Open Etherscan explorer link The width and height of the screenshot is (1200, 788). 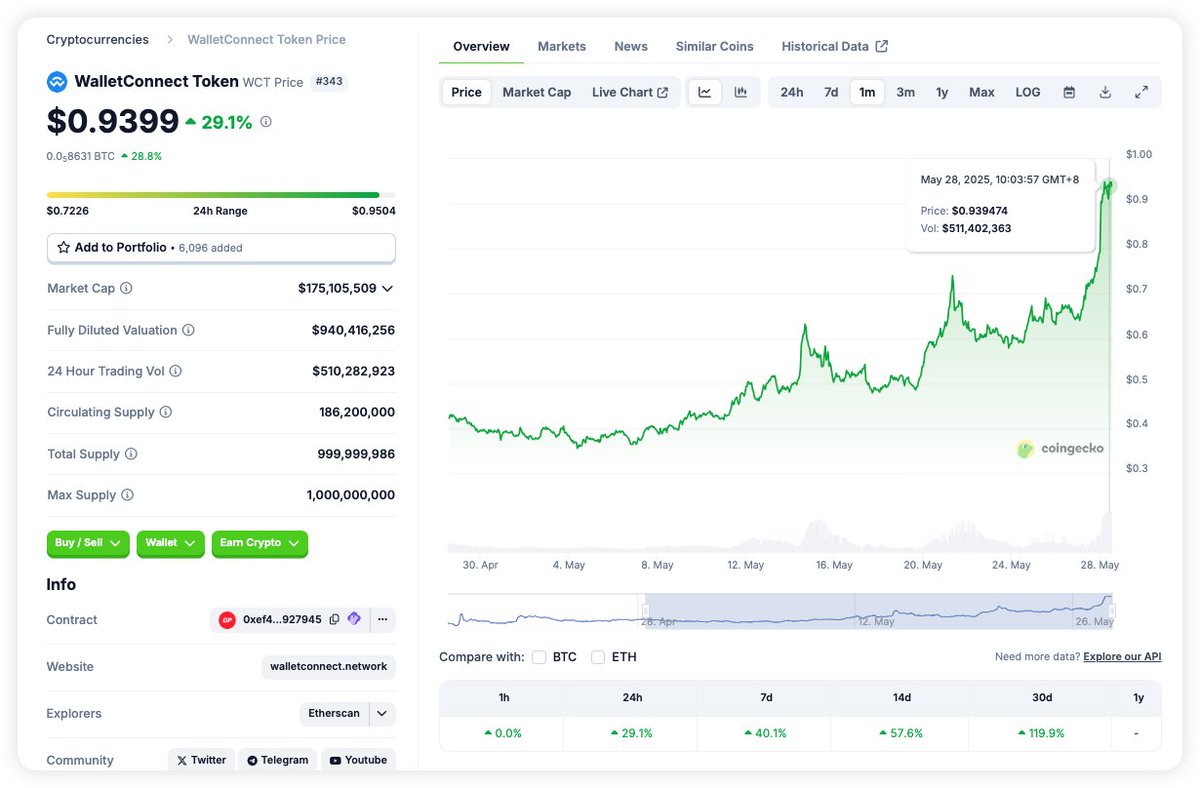(335, 714)
